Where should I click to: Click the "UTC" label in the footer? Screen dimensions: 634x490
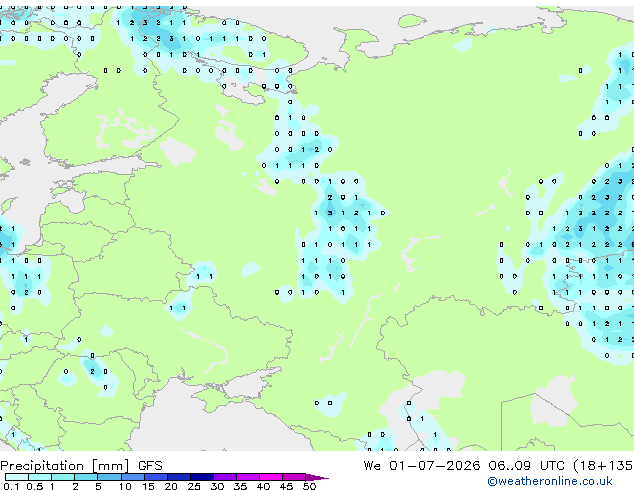552,466
